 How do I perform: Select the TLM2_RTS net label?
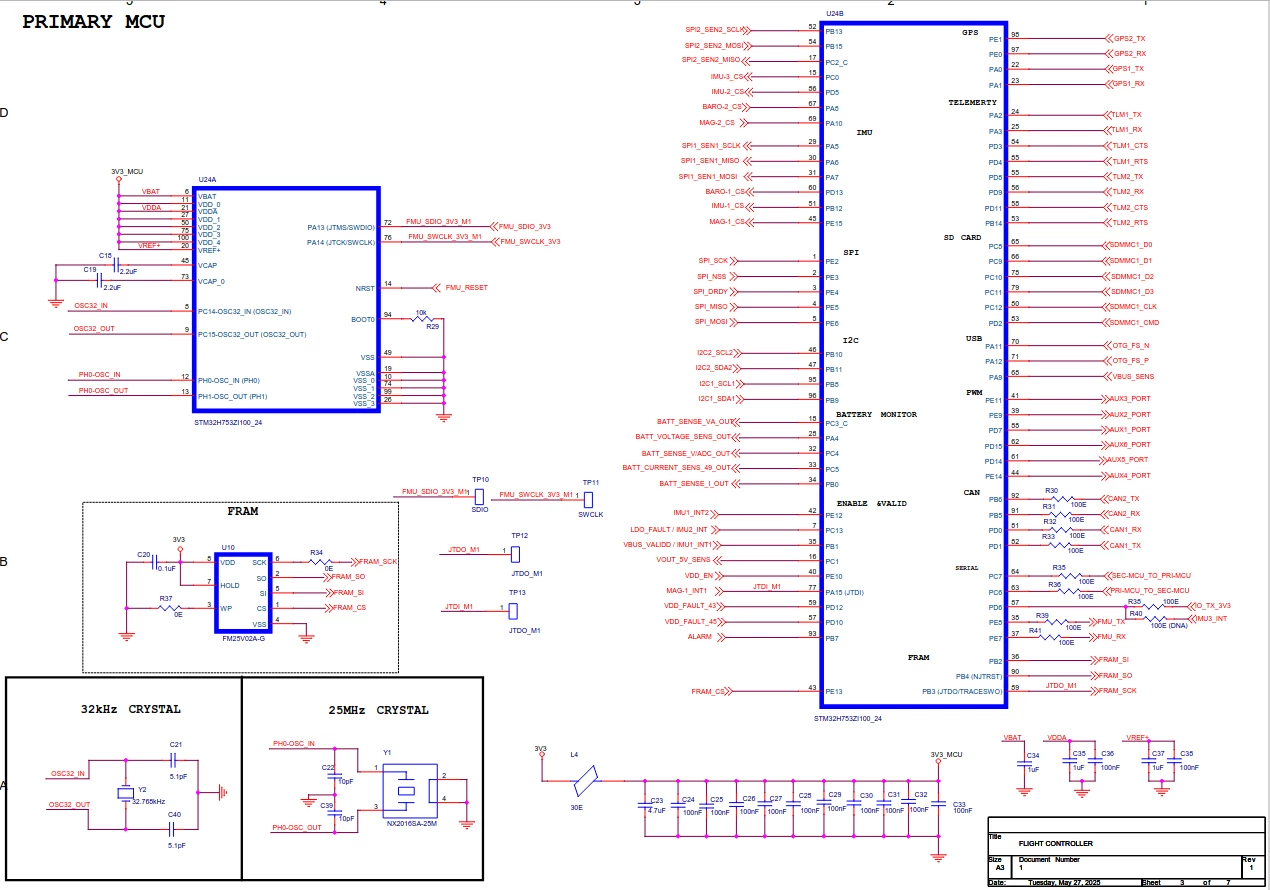[1130, 223]
